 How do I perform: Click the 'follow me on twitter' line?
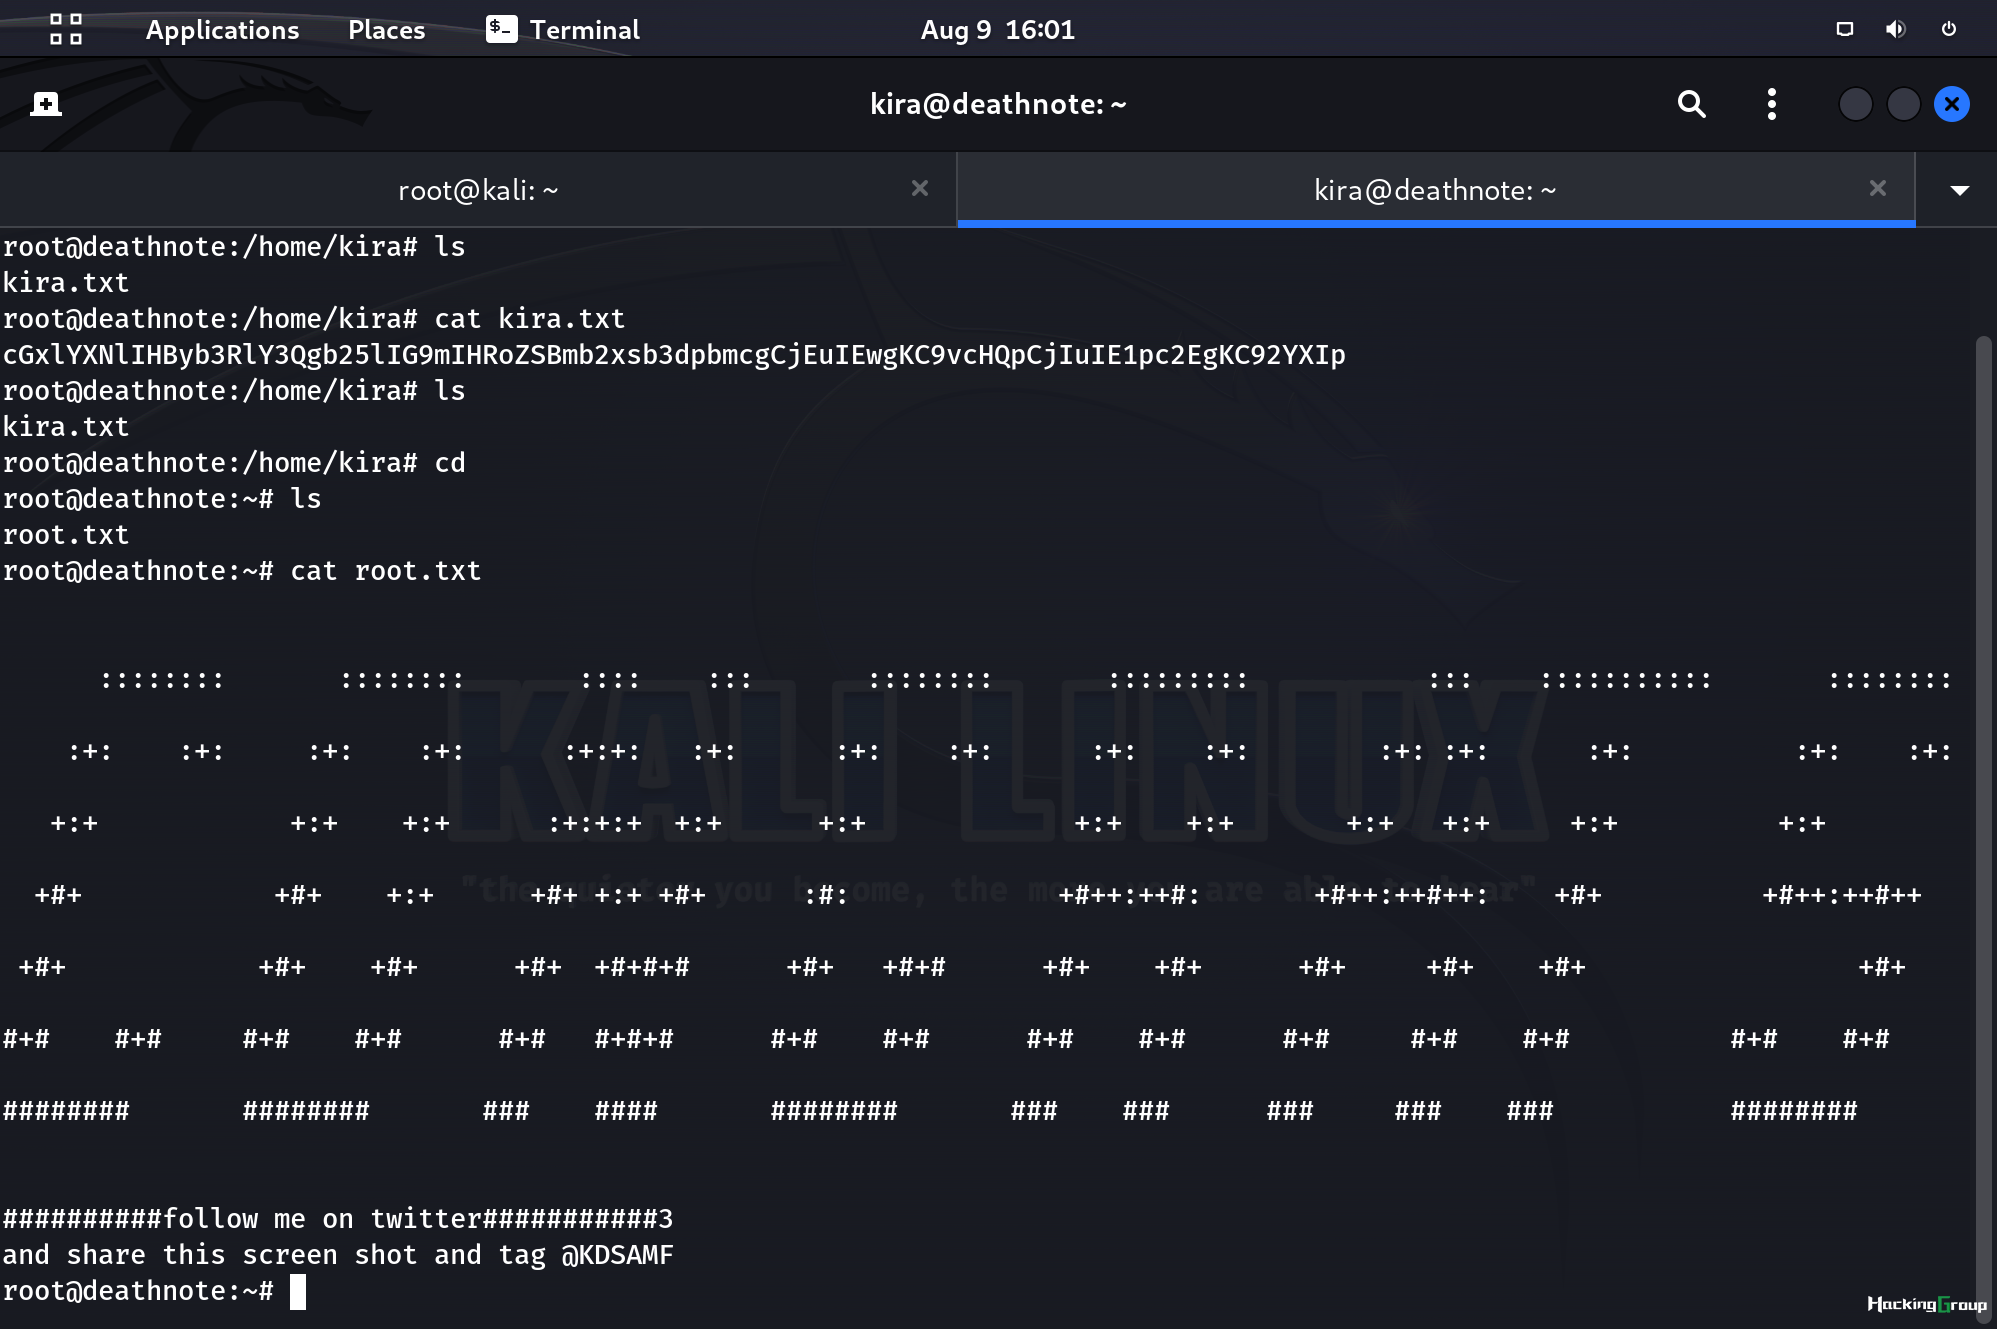click(x=338, y=1219)
